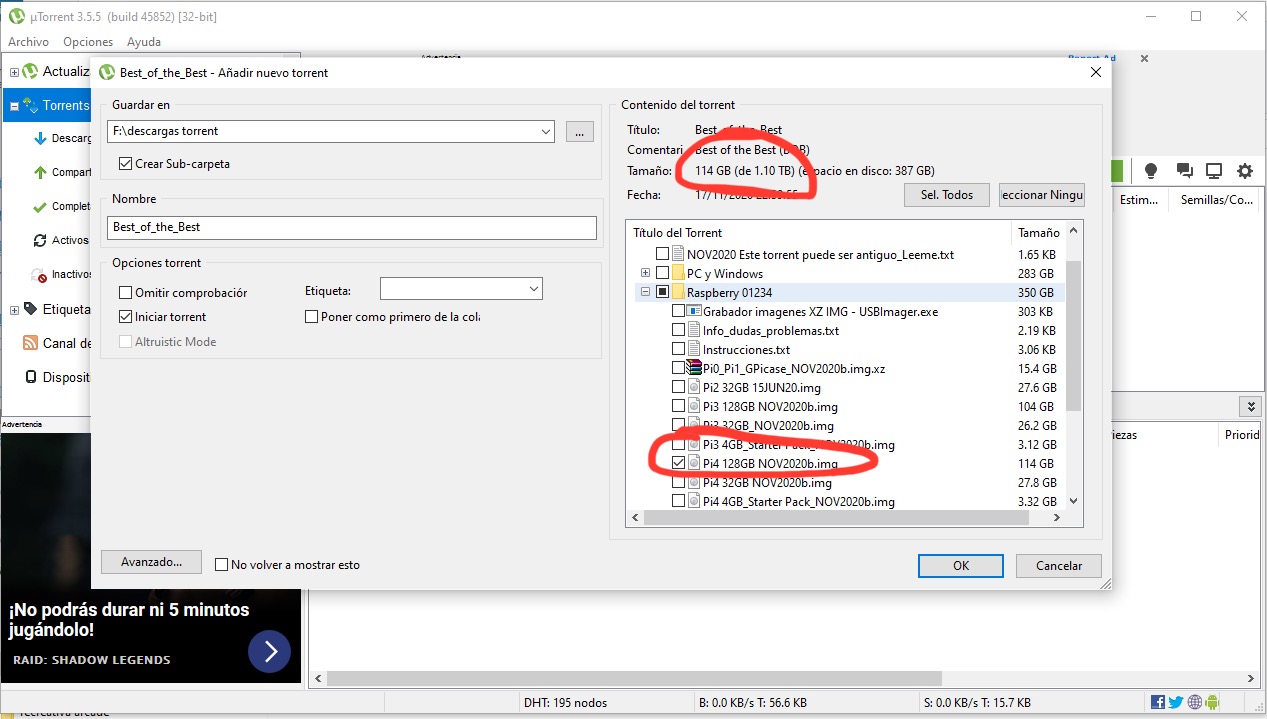Open the Guardar en path dropdown
Screen dimensions: 1267x719
[x=545, y=131]
